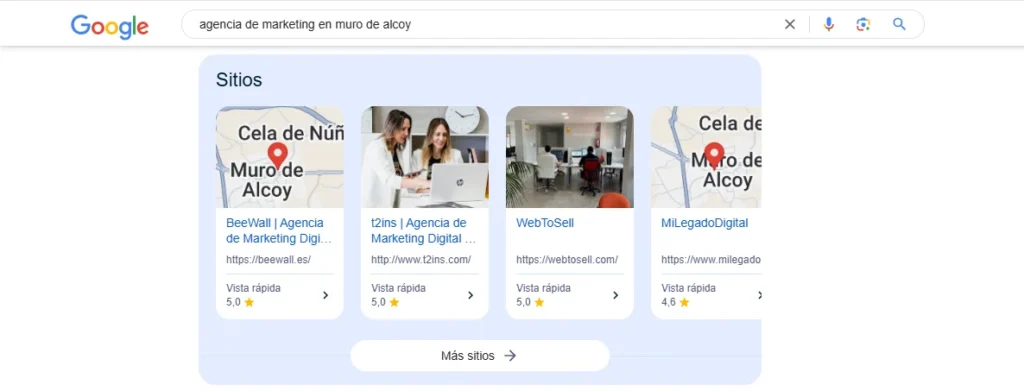Open t2ins Agencia de Marketing Digital link

click(424, 230)
